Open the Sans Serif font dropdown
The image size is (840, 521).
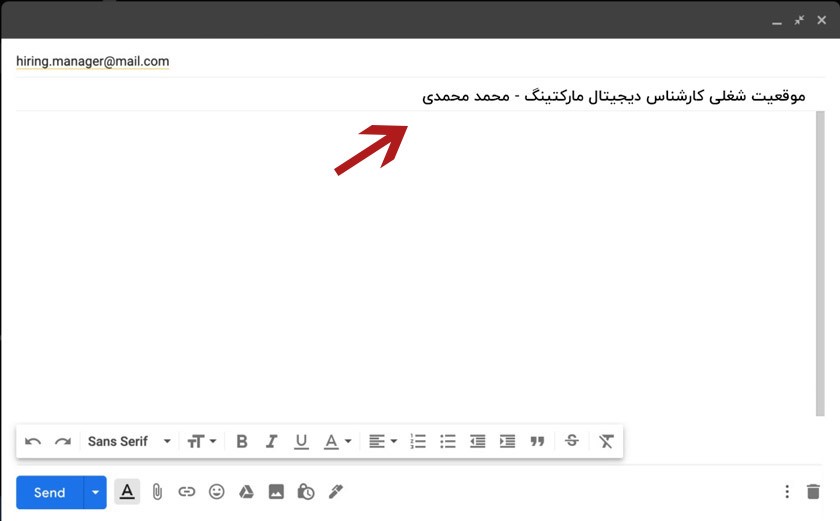[129, 441]
